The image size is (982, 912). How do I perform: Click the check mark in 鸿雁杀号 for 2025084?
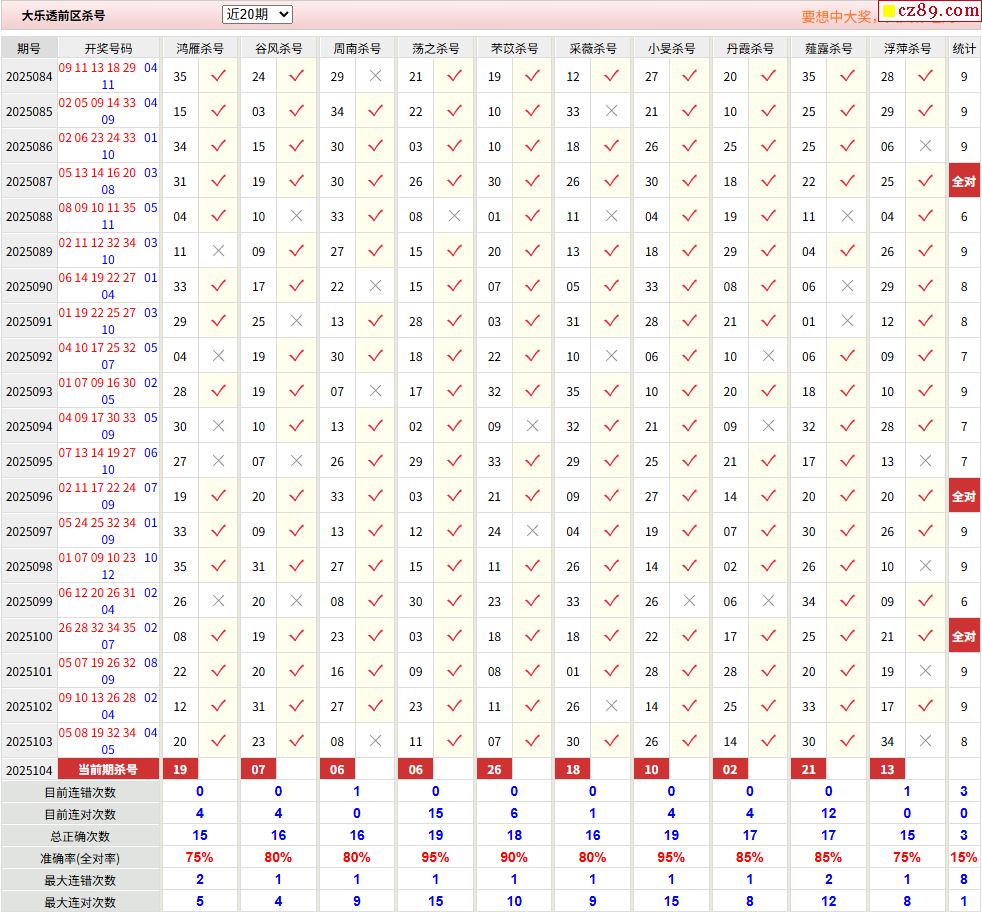tap(218, 76)
